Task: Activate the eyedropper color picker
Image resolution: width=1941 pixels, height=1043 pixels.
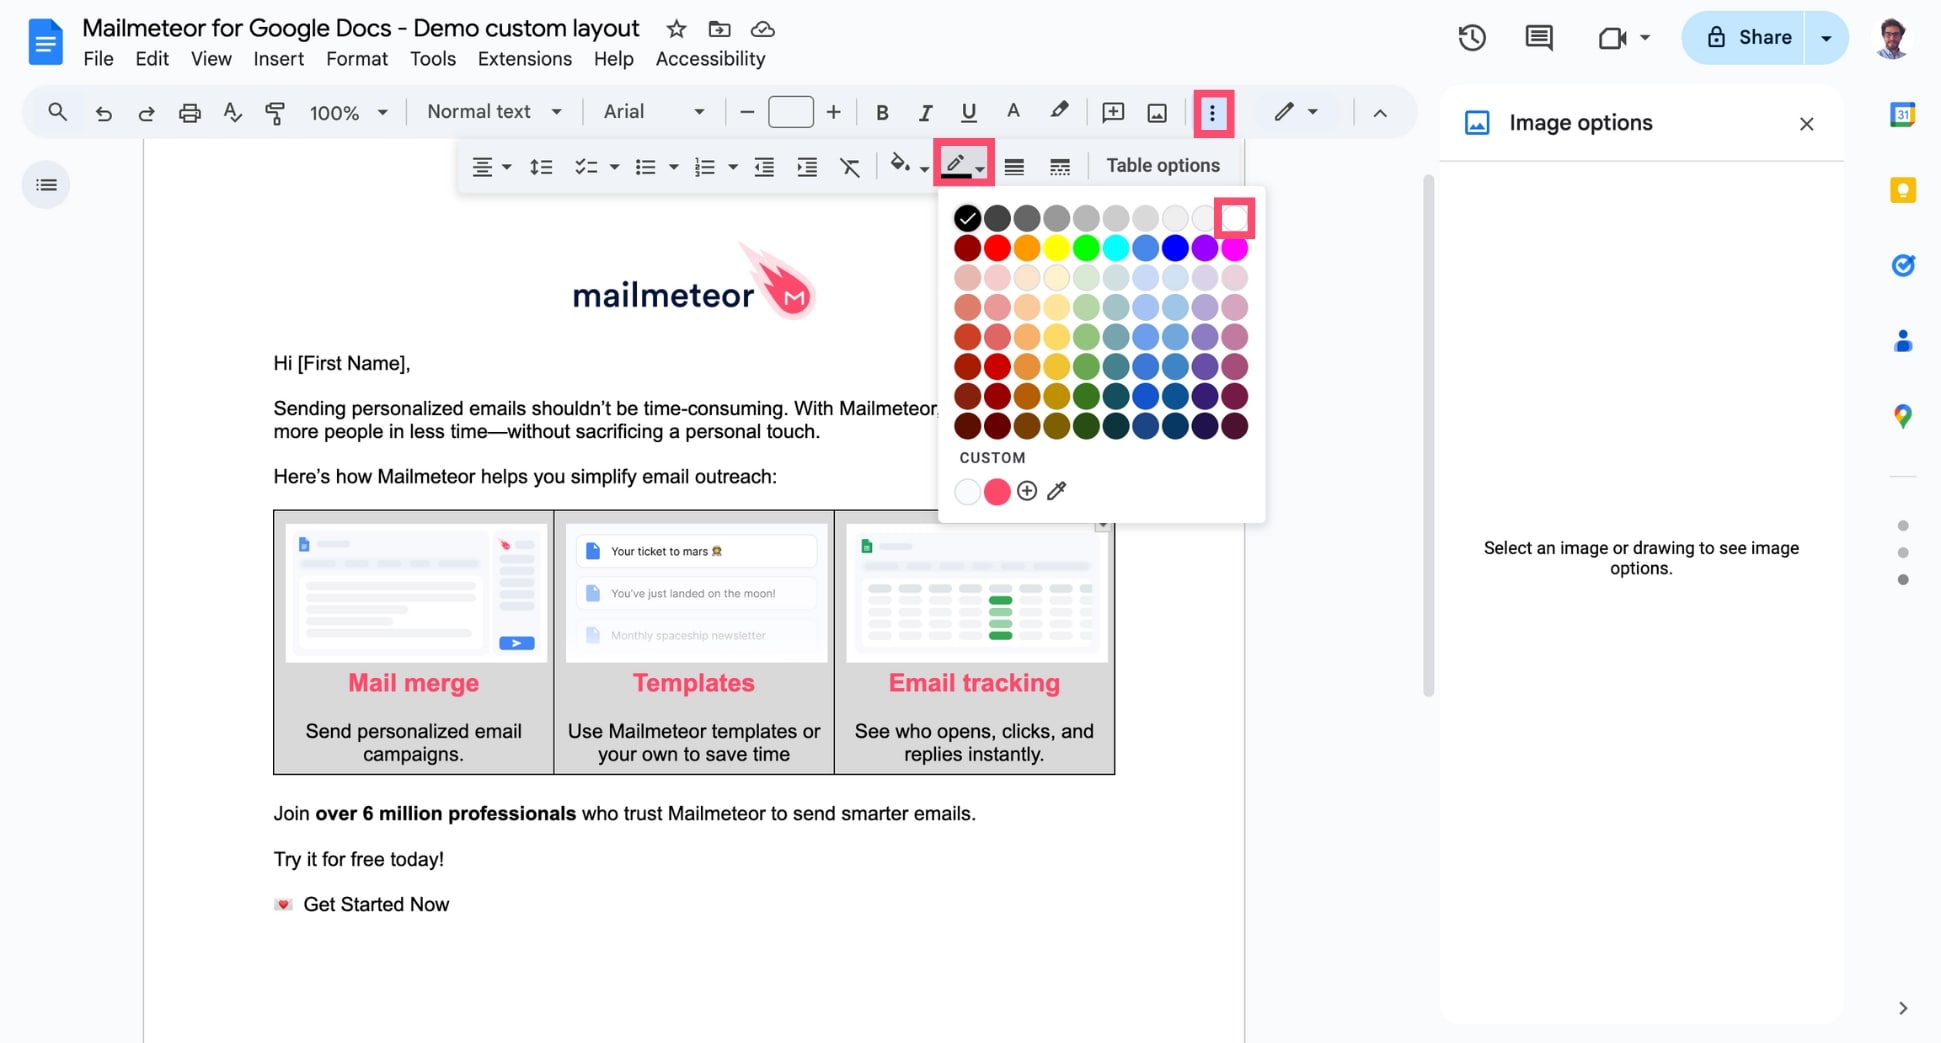Action: coord(1056,491)
